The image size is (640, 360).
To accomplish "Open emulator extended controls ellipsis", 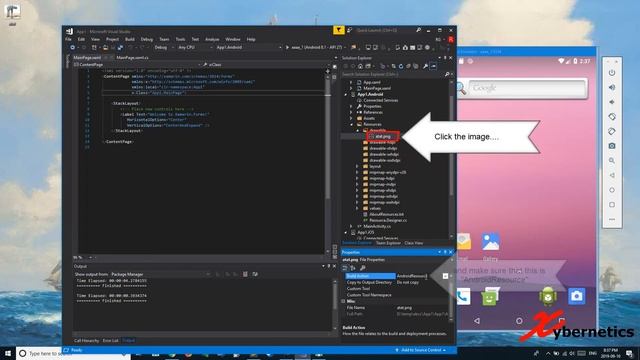I will [x=611, y=219].
